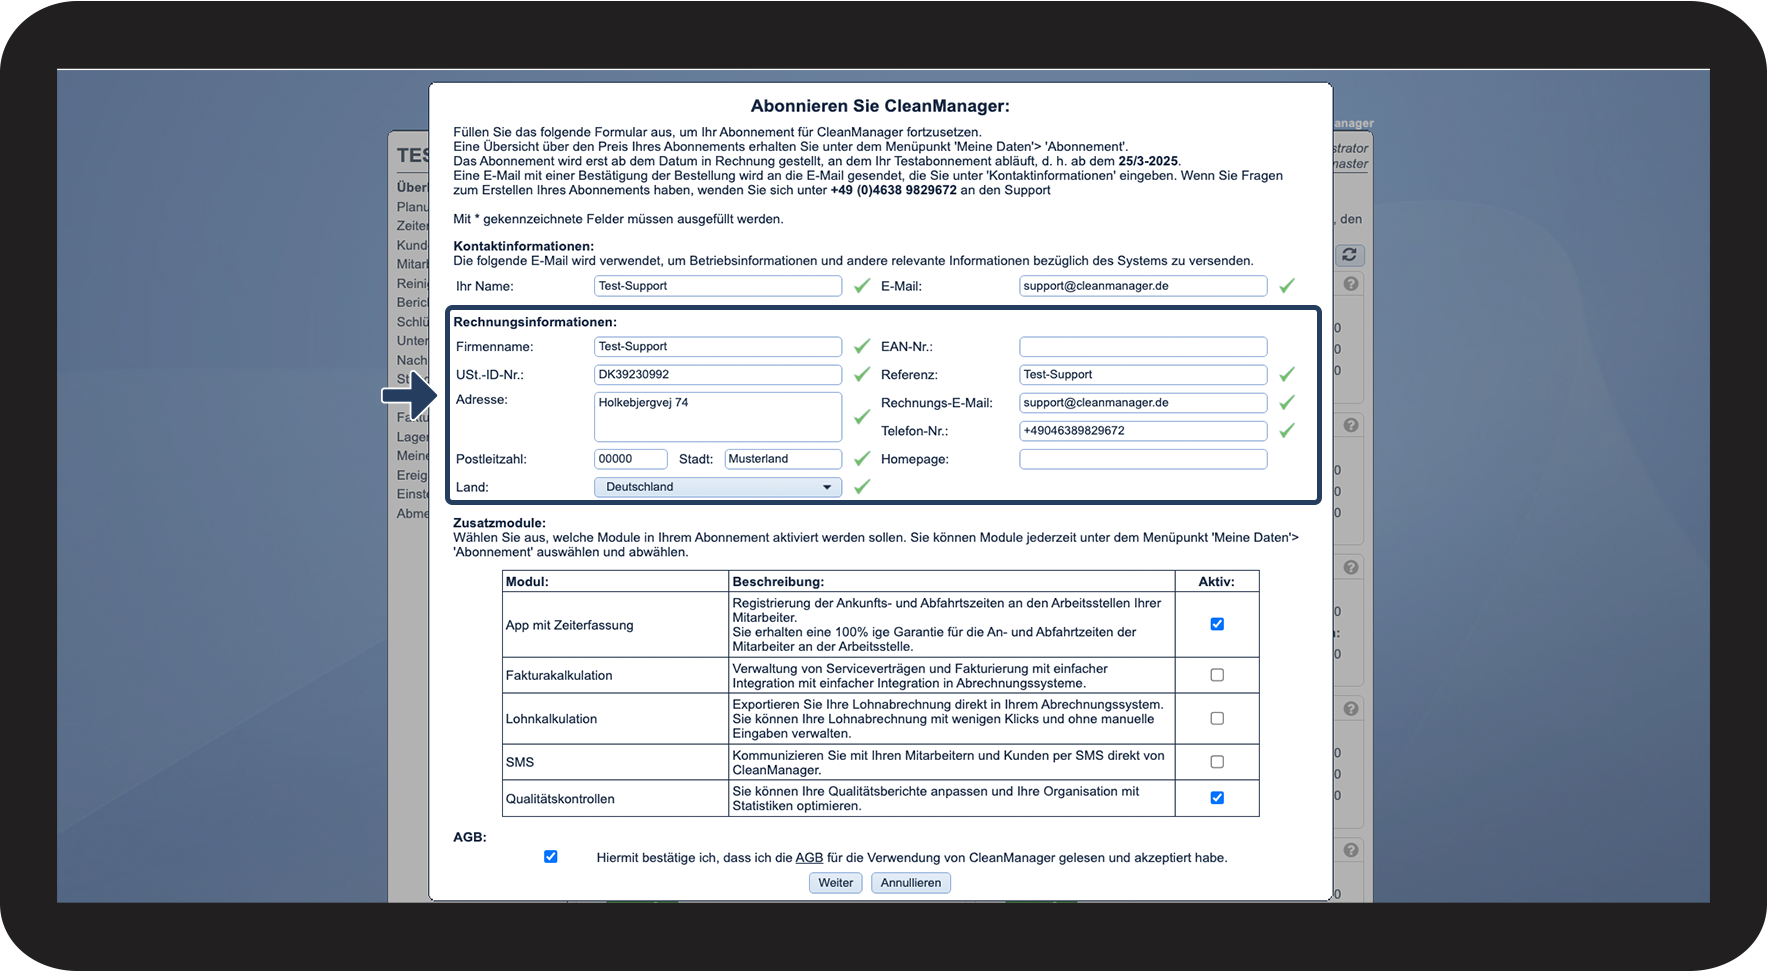1767x971 pixels.
Task: Uncheck the Qualitätskontrollen module checkbox
Action: 1217,798
